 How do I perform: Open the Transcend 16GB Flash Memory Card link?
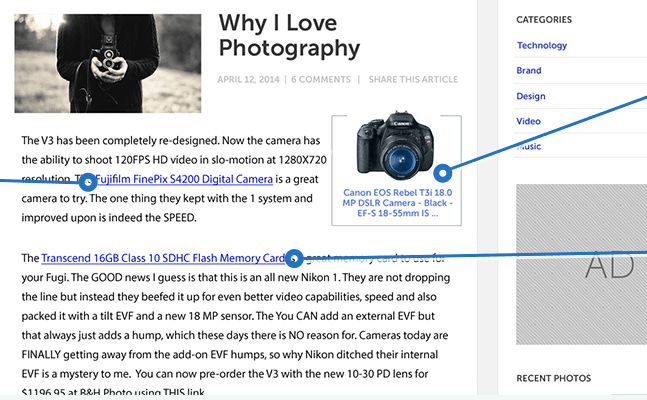coord(163,258)
